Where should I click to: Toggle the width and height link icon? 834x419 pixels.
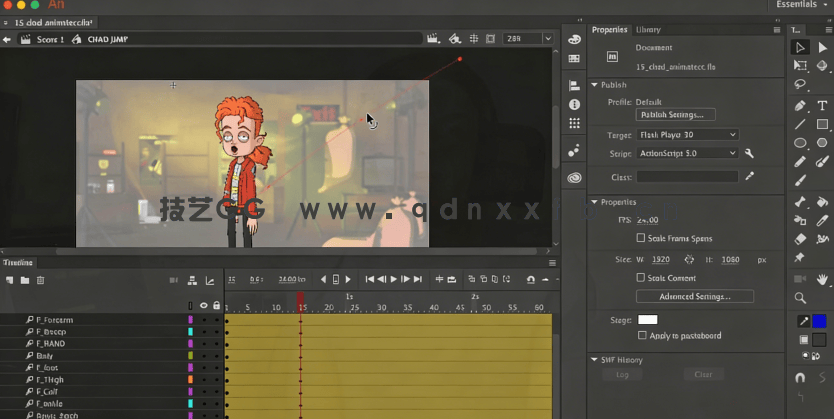[x=689, y=259]
